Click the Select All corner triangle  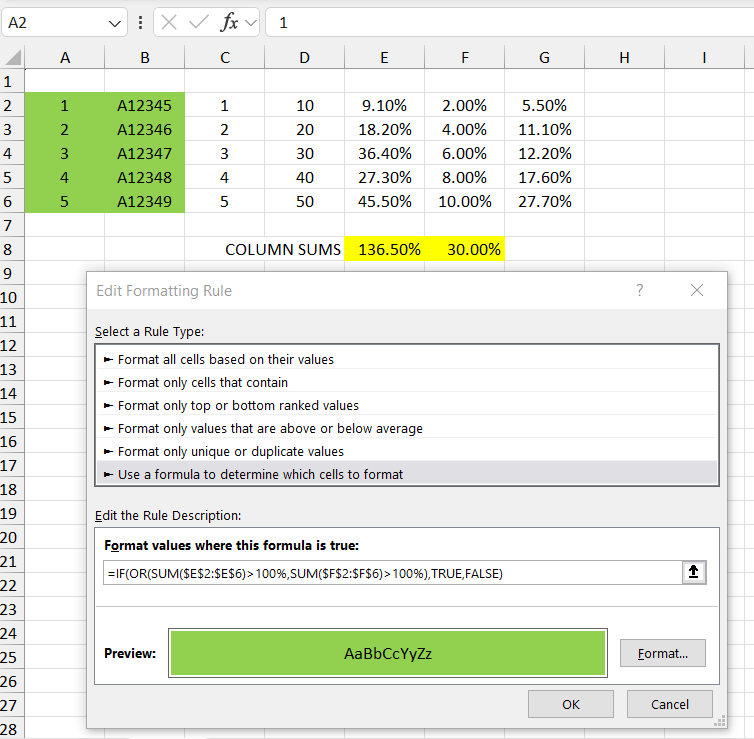13,57
